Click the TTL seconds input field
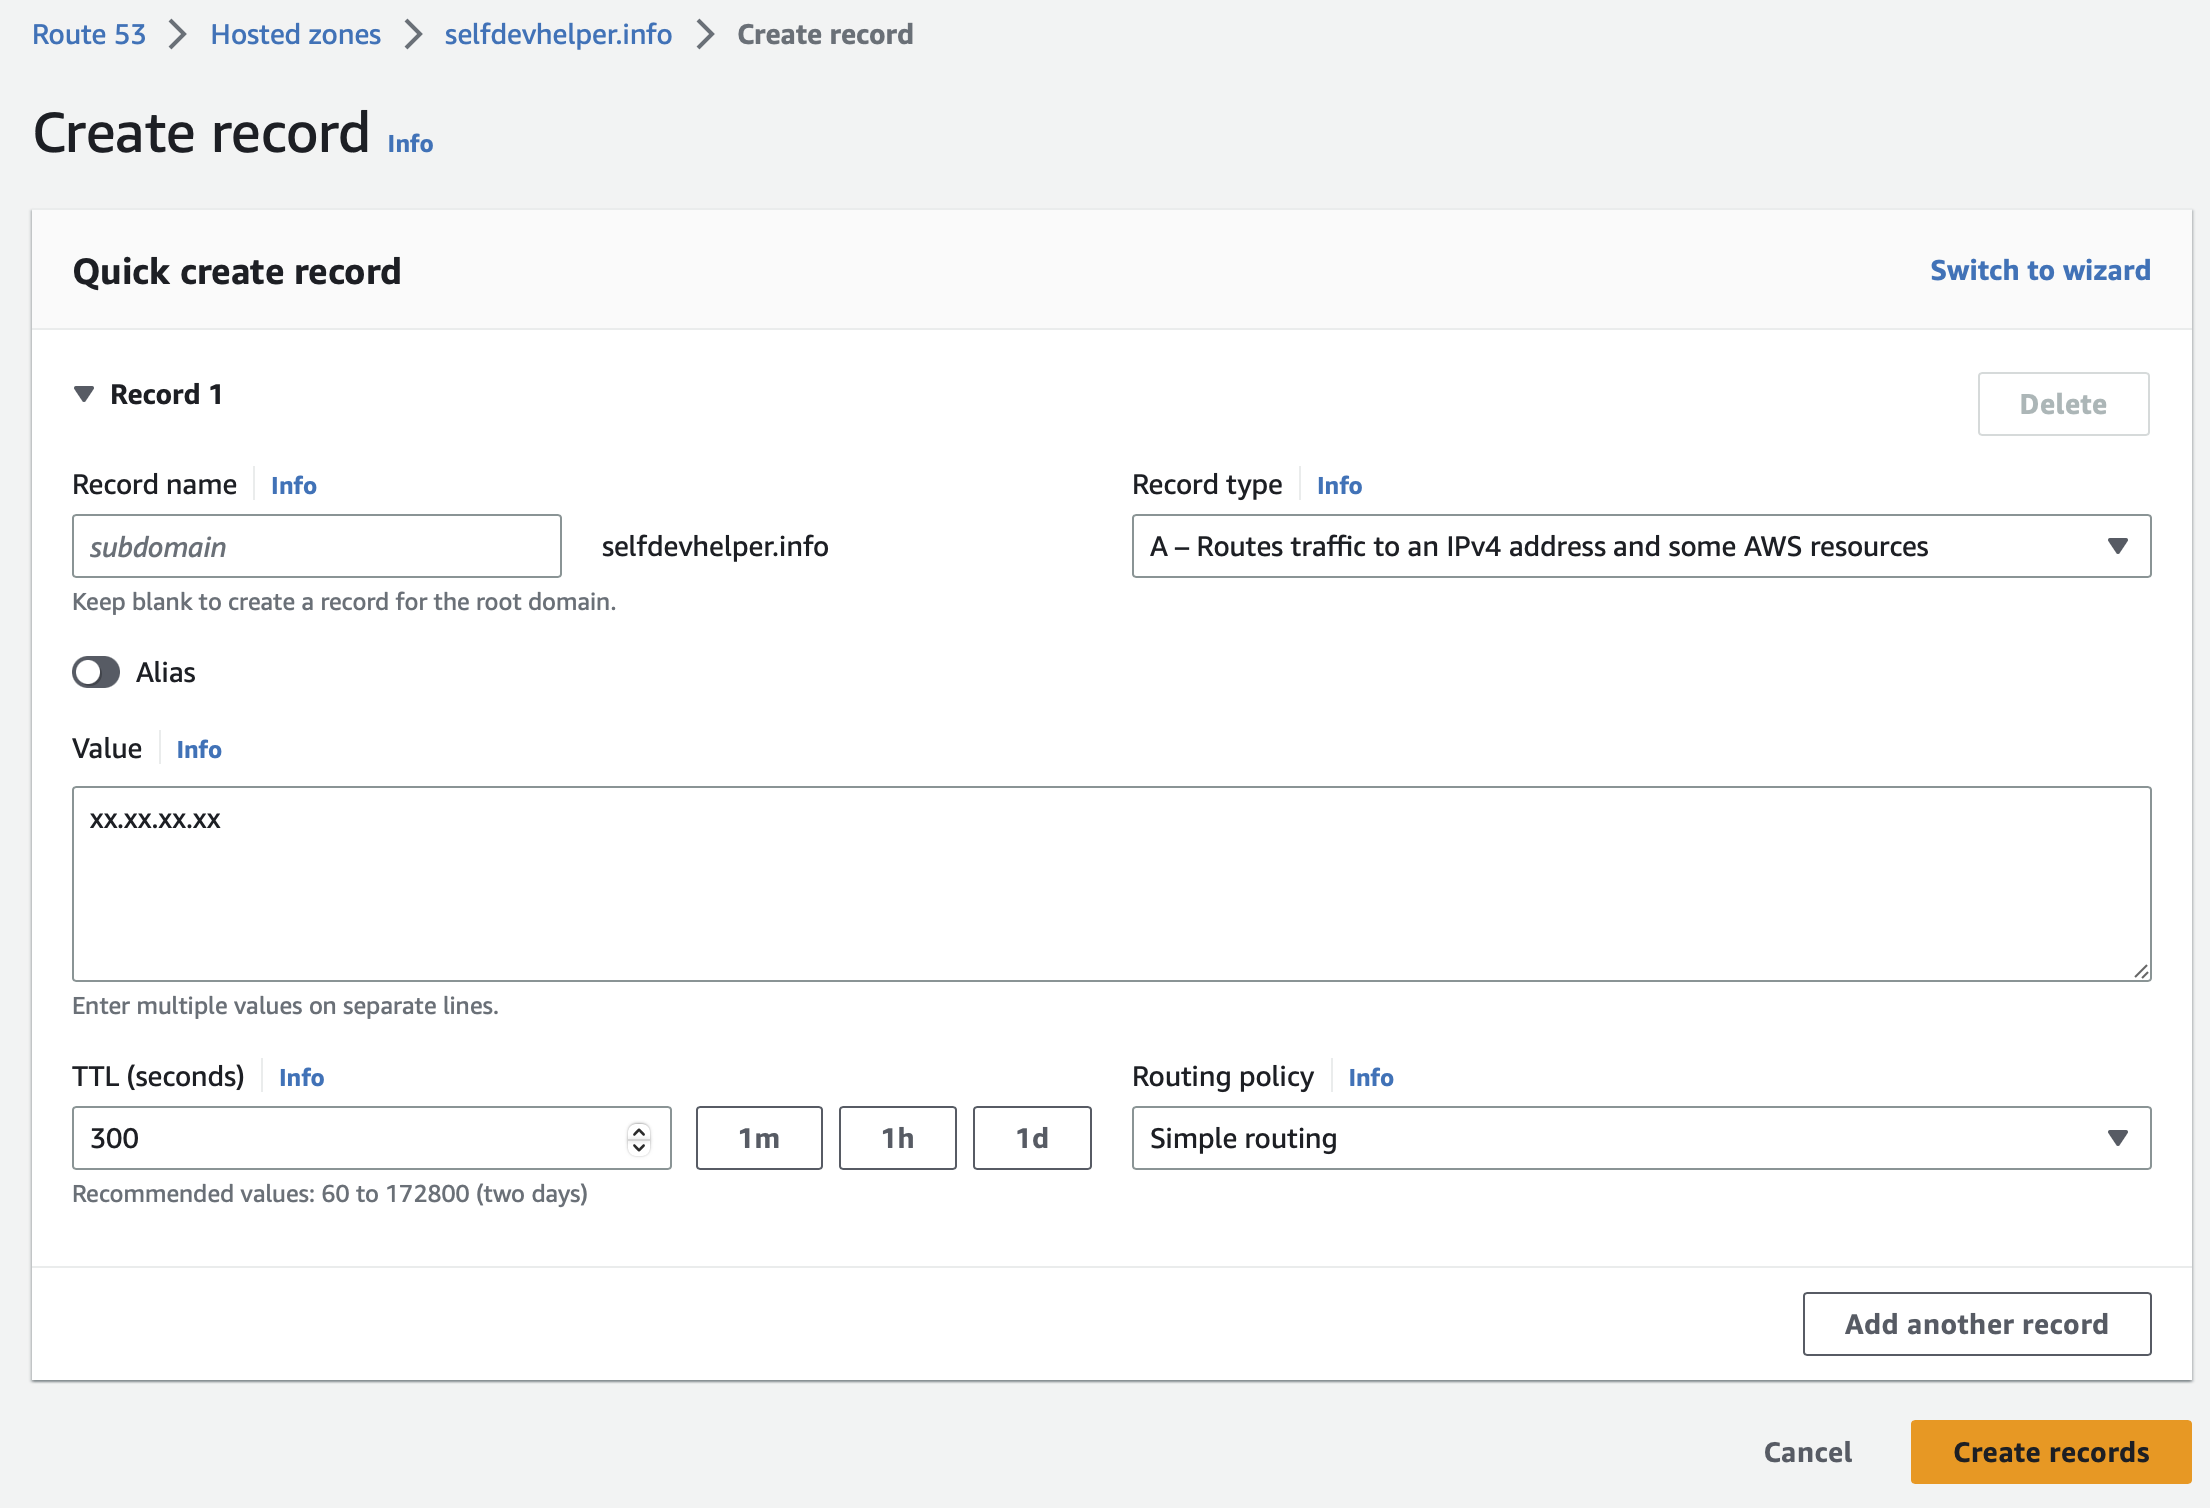This screenshot has height=1508, width=2210. click(x=350, y=1138)
